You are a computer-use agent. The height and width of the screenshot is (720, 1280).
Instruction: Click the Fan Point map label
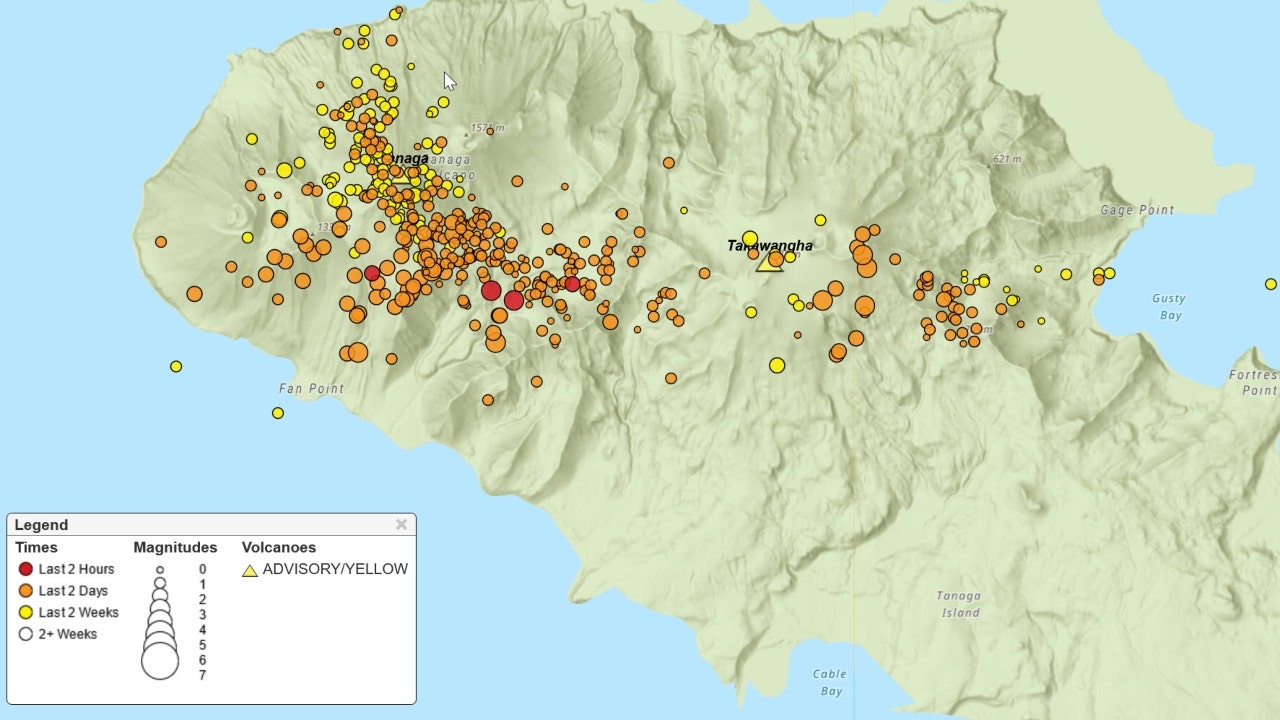tap(311, 388)
